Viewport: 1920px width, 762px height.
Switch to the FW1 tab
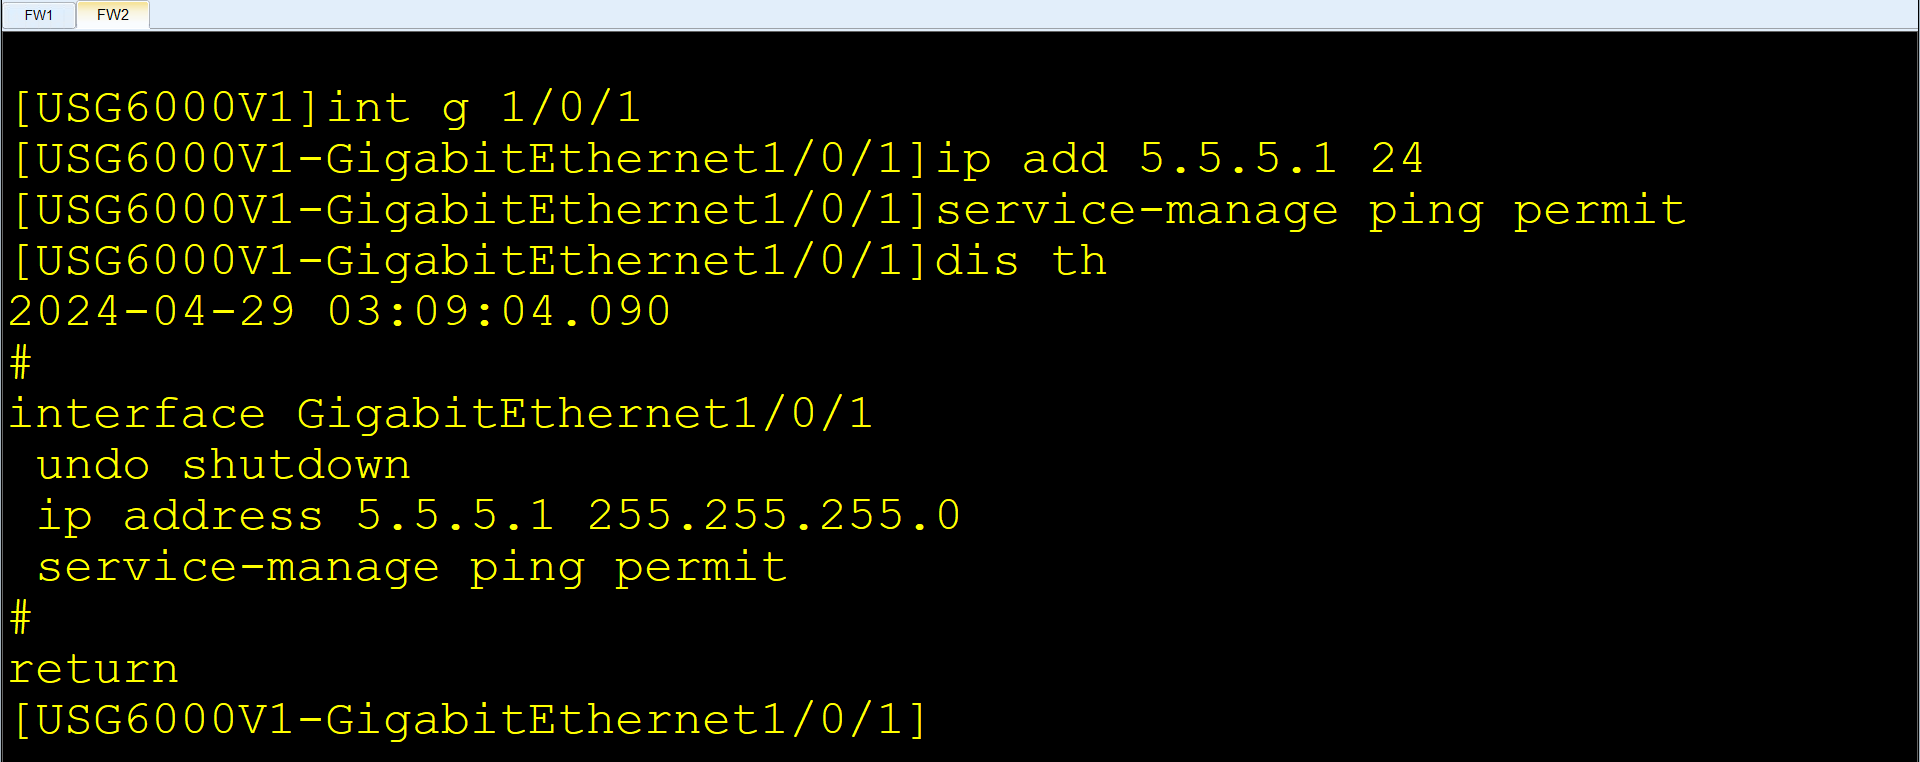coord(37,14)
